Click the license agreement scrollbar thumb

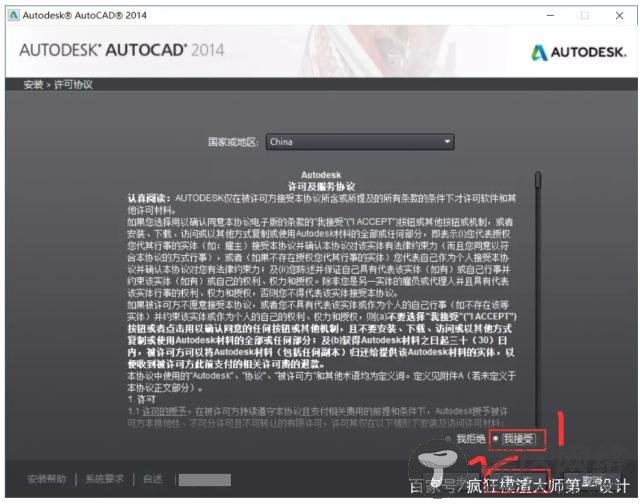coord(538,180)
